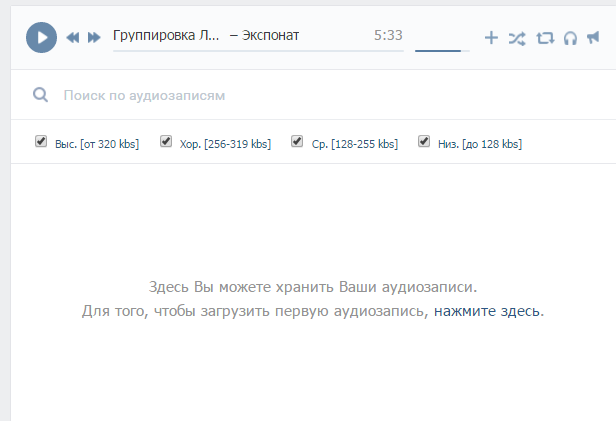This screenshot has height=421, width=616.
Task: Skip to the previous track
Action: [73, 37]
